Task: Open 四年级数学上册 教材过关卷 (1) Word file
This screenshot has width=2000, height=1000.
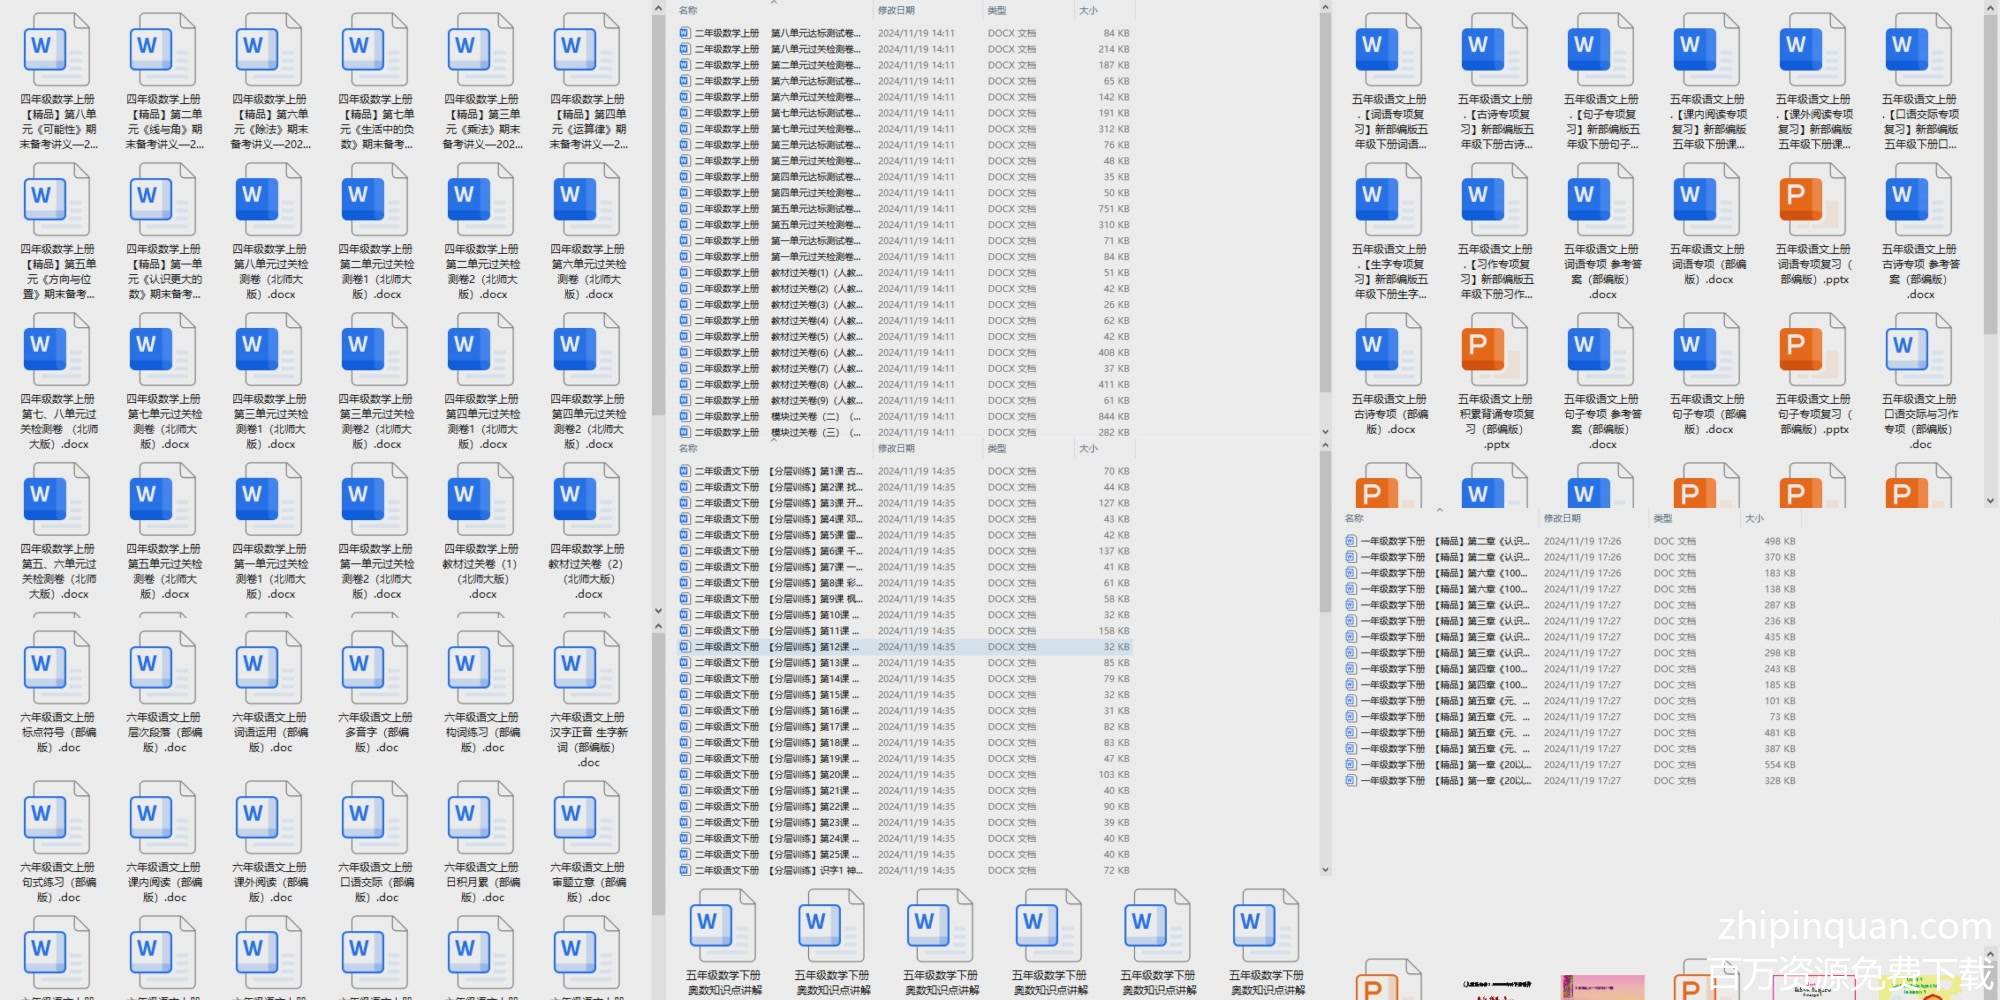Action: click(x=481, y=502)
